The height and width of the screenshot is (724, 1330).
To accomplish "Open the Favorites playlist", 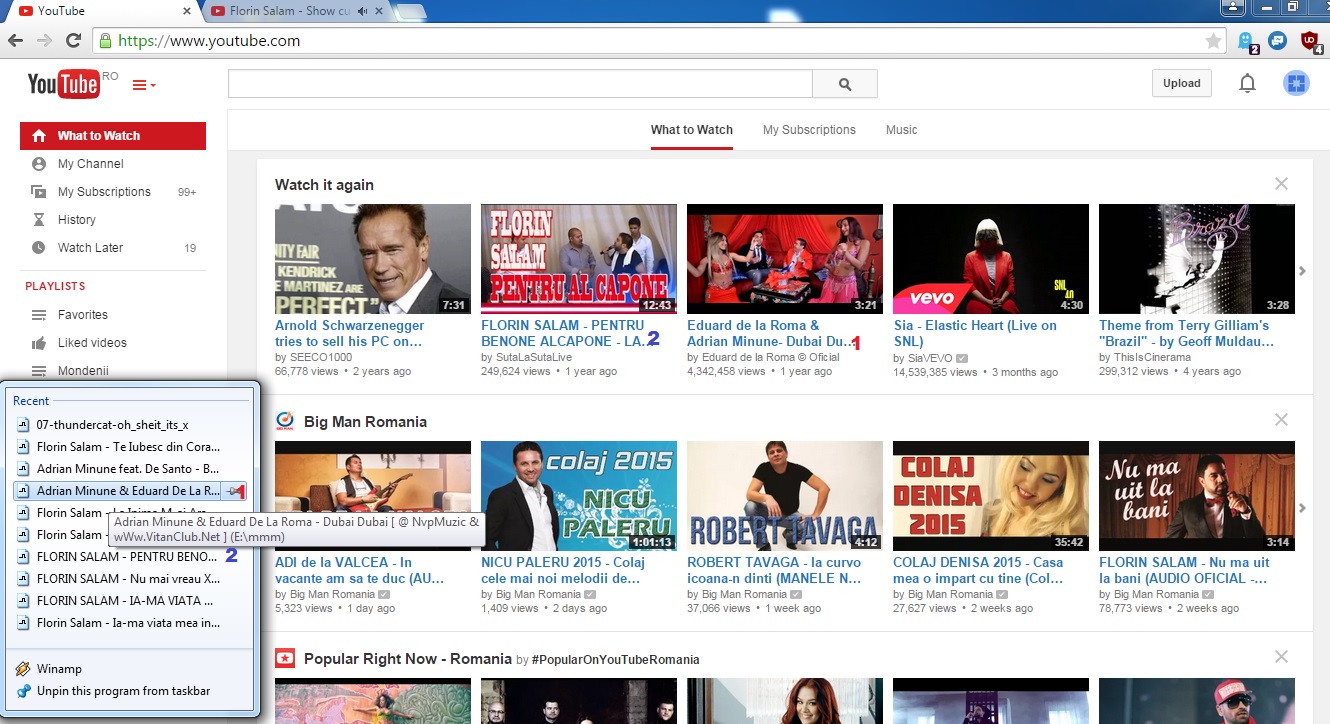I will tap(113, 315).
